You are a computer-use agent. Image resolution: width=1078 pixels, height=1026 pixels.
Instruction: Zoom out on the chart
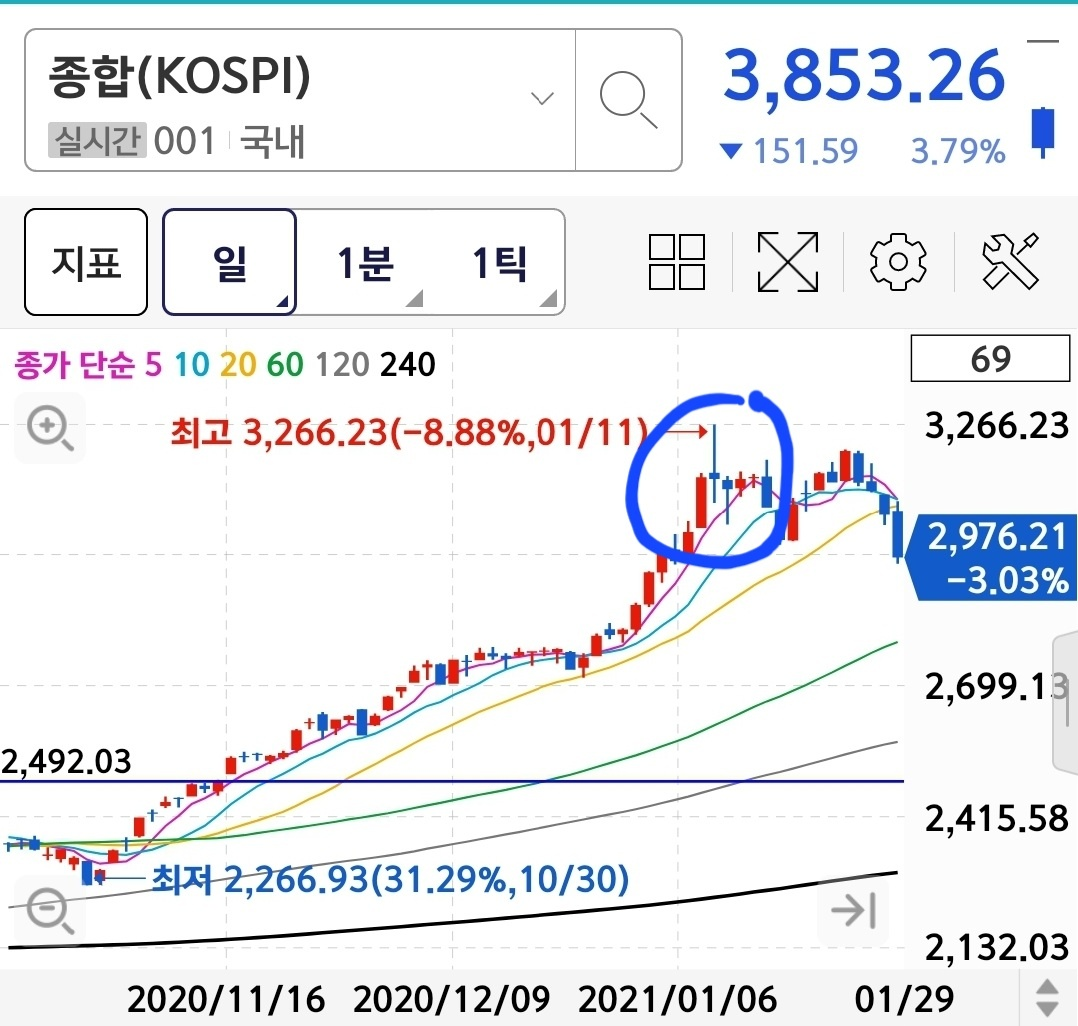point(50,910)
